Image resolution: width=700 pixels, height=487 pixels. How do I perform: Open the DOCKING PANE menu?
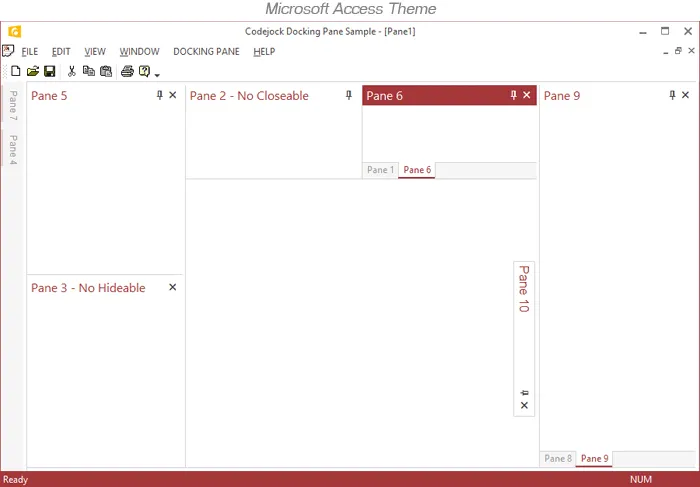206,52
